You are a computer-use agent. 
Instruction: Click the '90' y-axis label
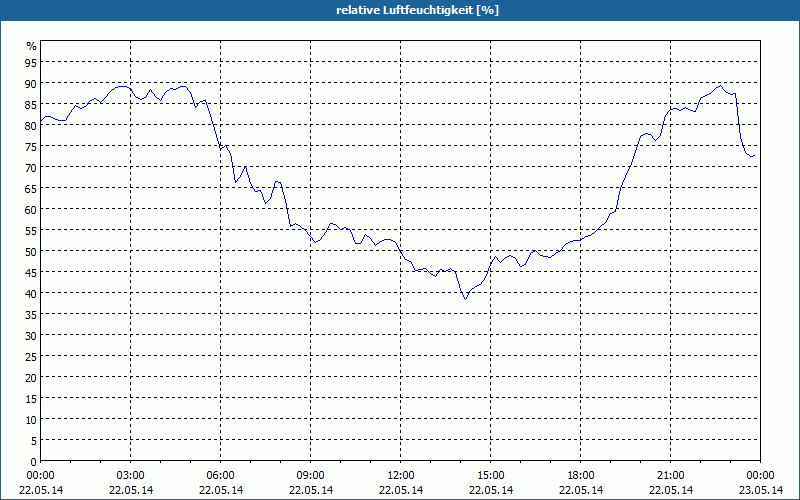31,84
